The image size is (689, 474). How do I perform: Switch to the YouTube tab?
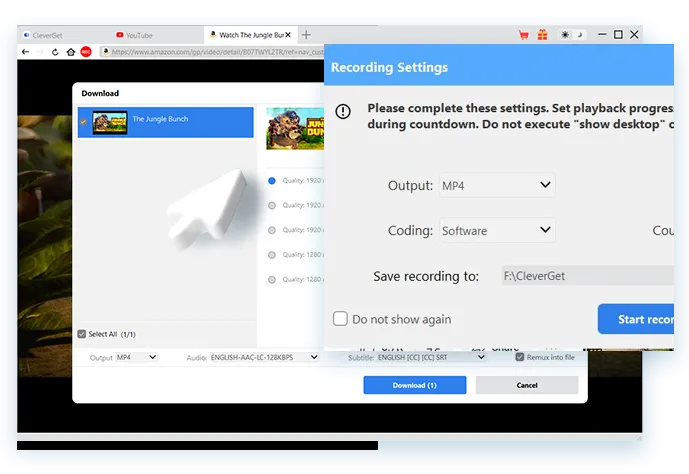(134, 35)
